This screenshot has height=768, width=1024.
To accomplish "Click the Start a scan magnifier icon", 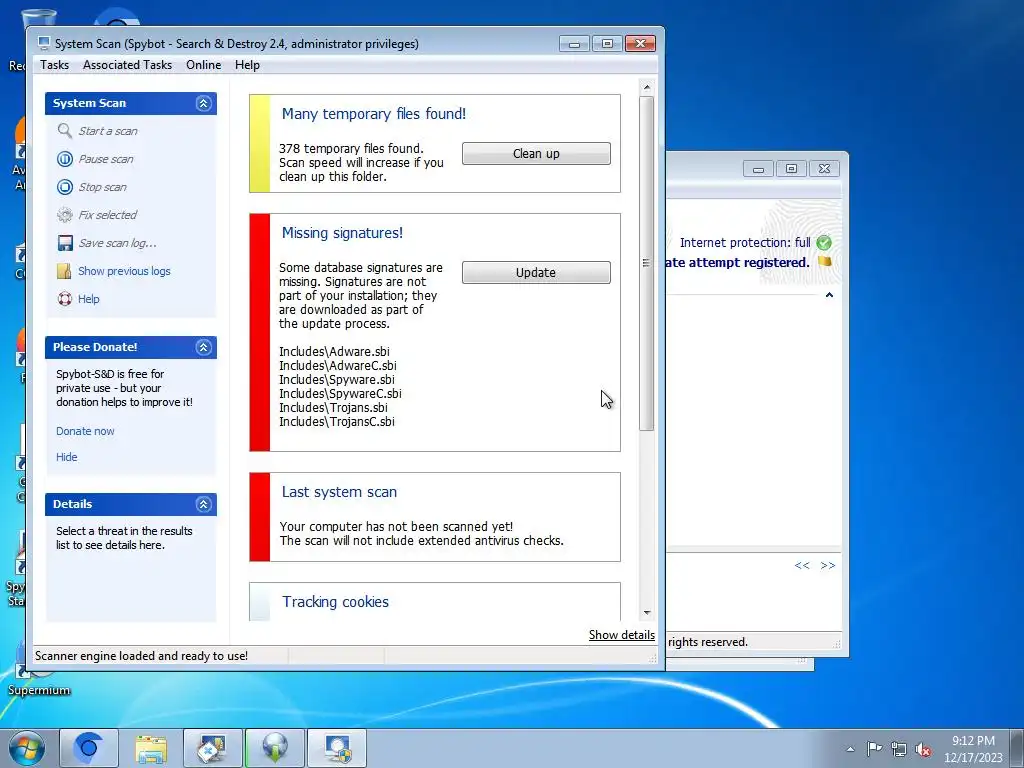I will [x=65, y=131].
